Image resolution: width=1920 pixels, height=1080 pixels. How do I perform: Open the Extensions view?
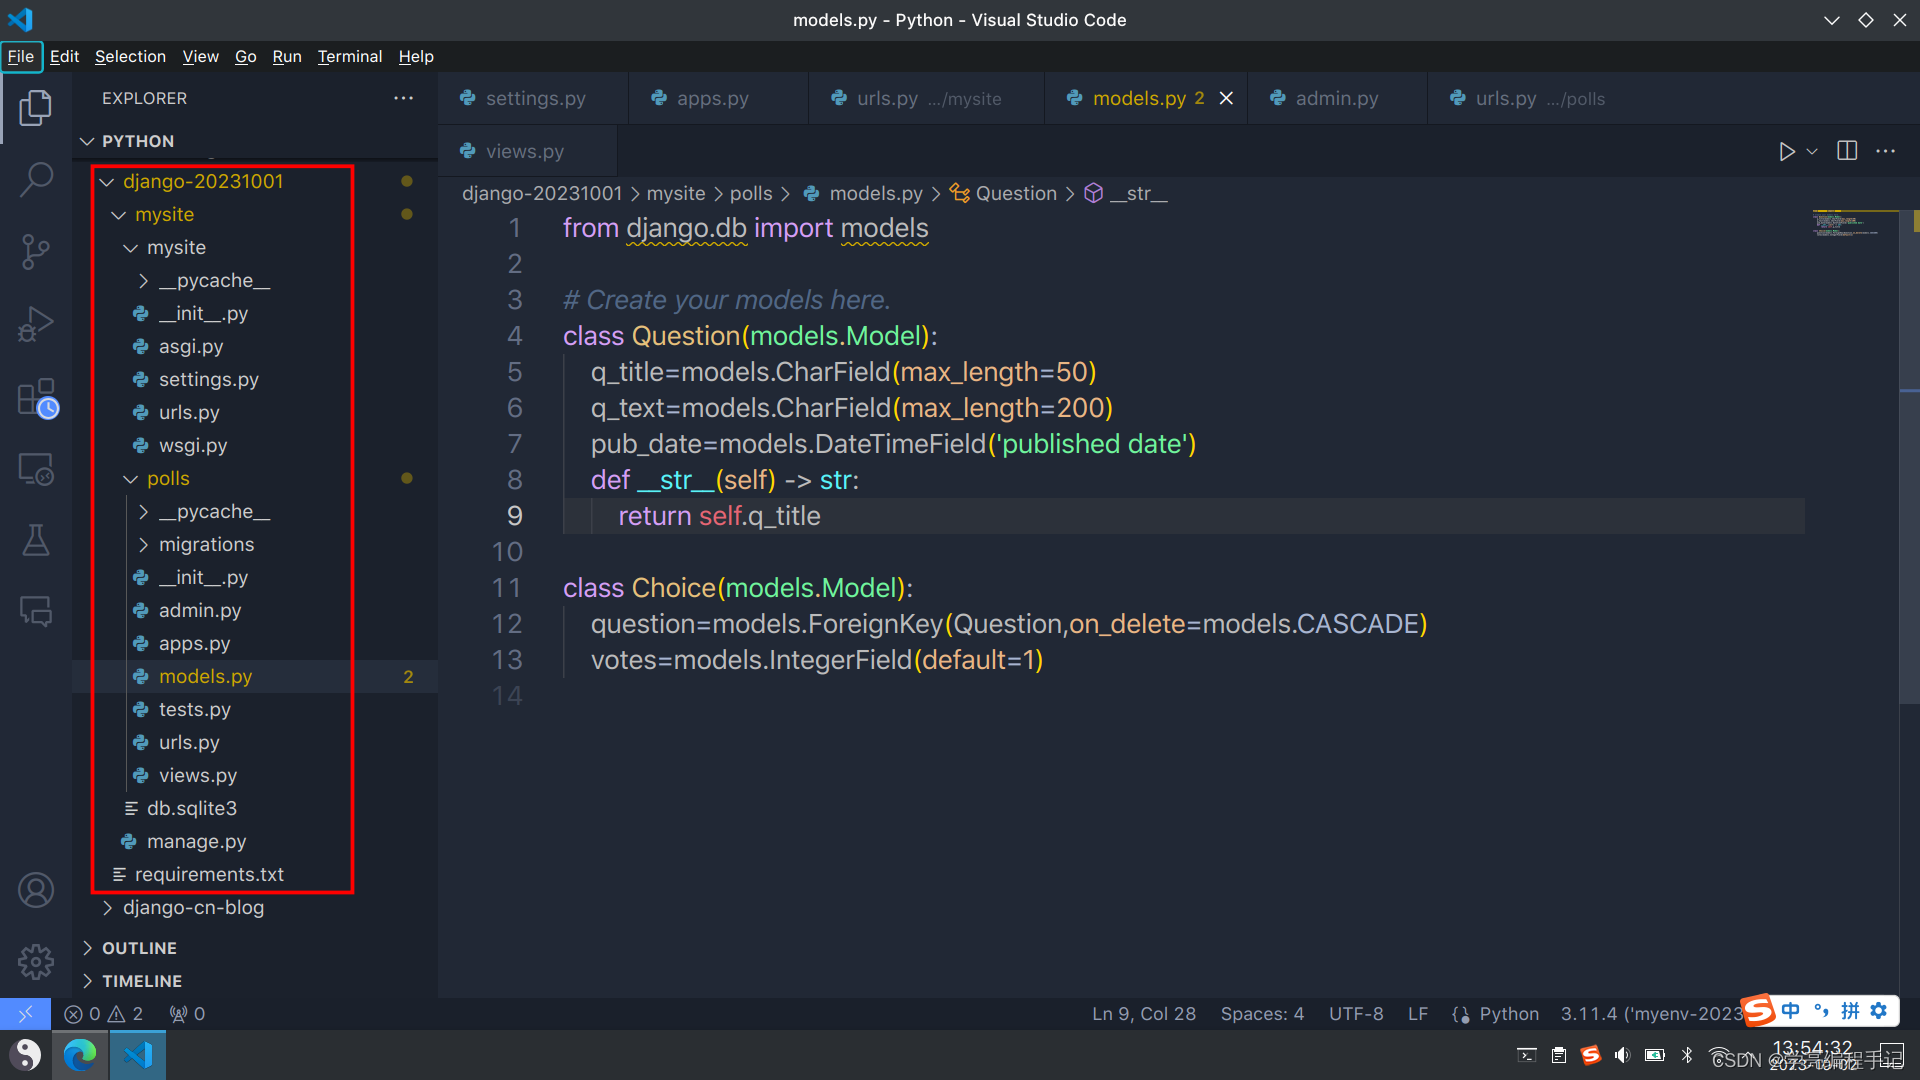tap(38, 398)
